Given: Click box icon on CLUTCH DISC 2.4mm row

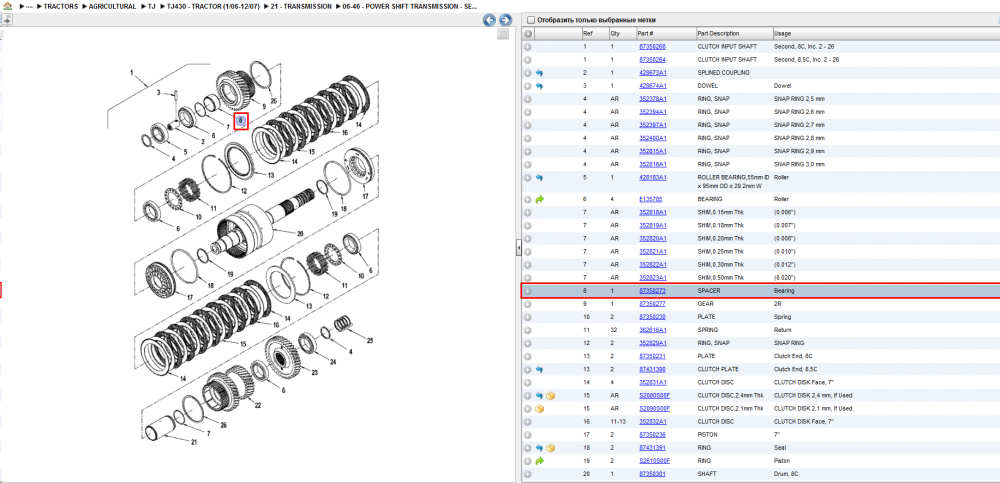Looking at the screenshot, I should [550, 396].
